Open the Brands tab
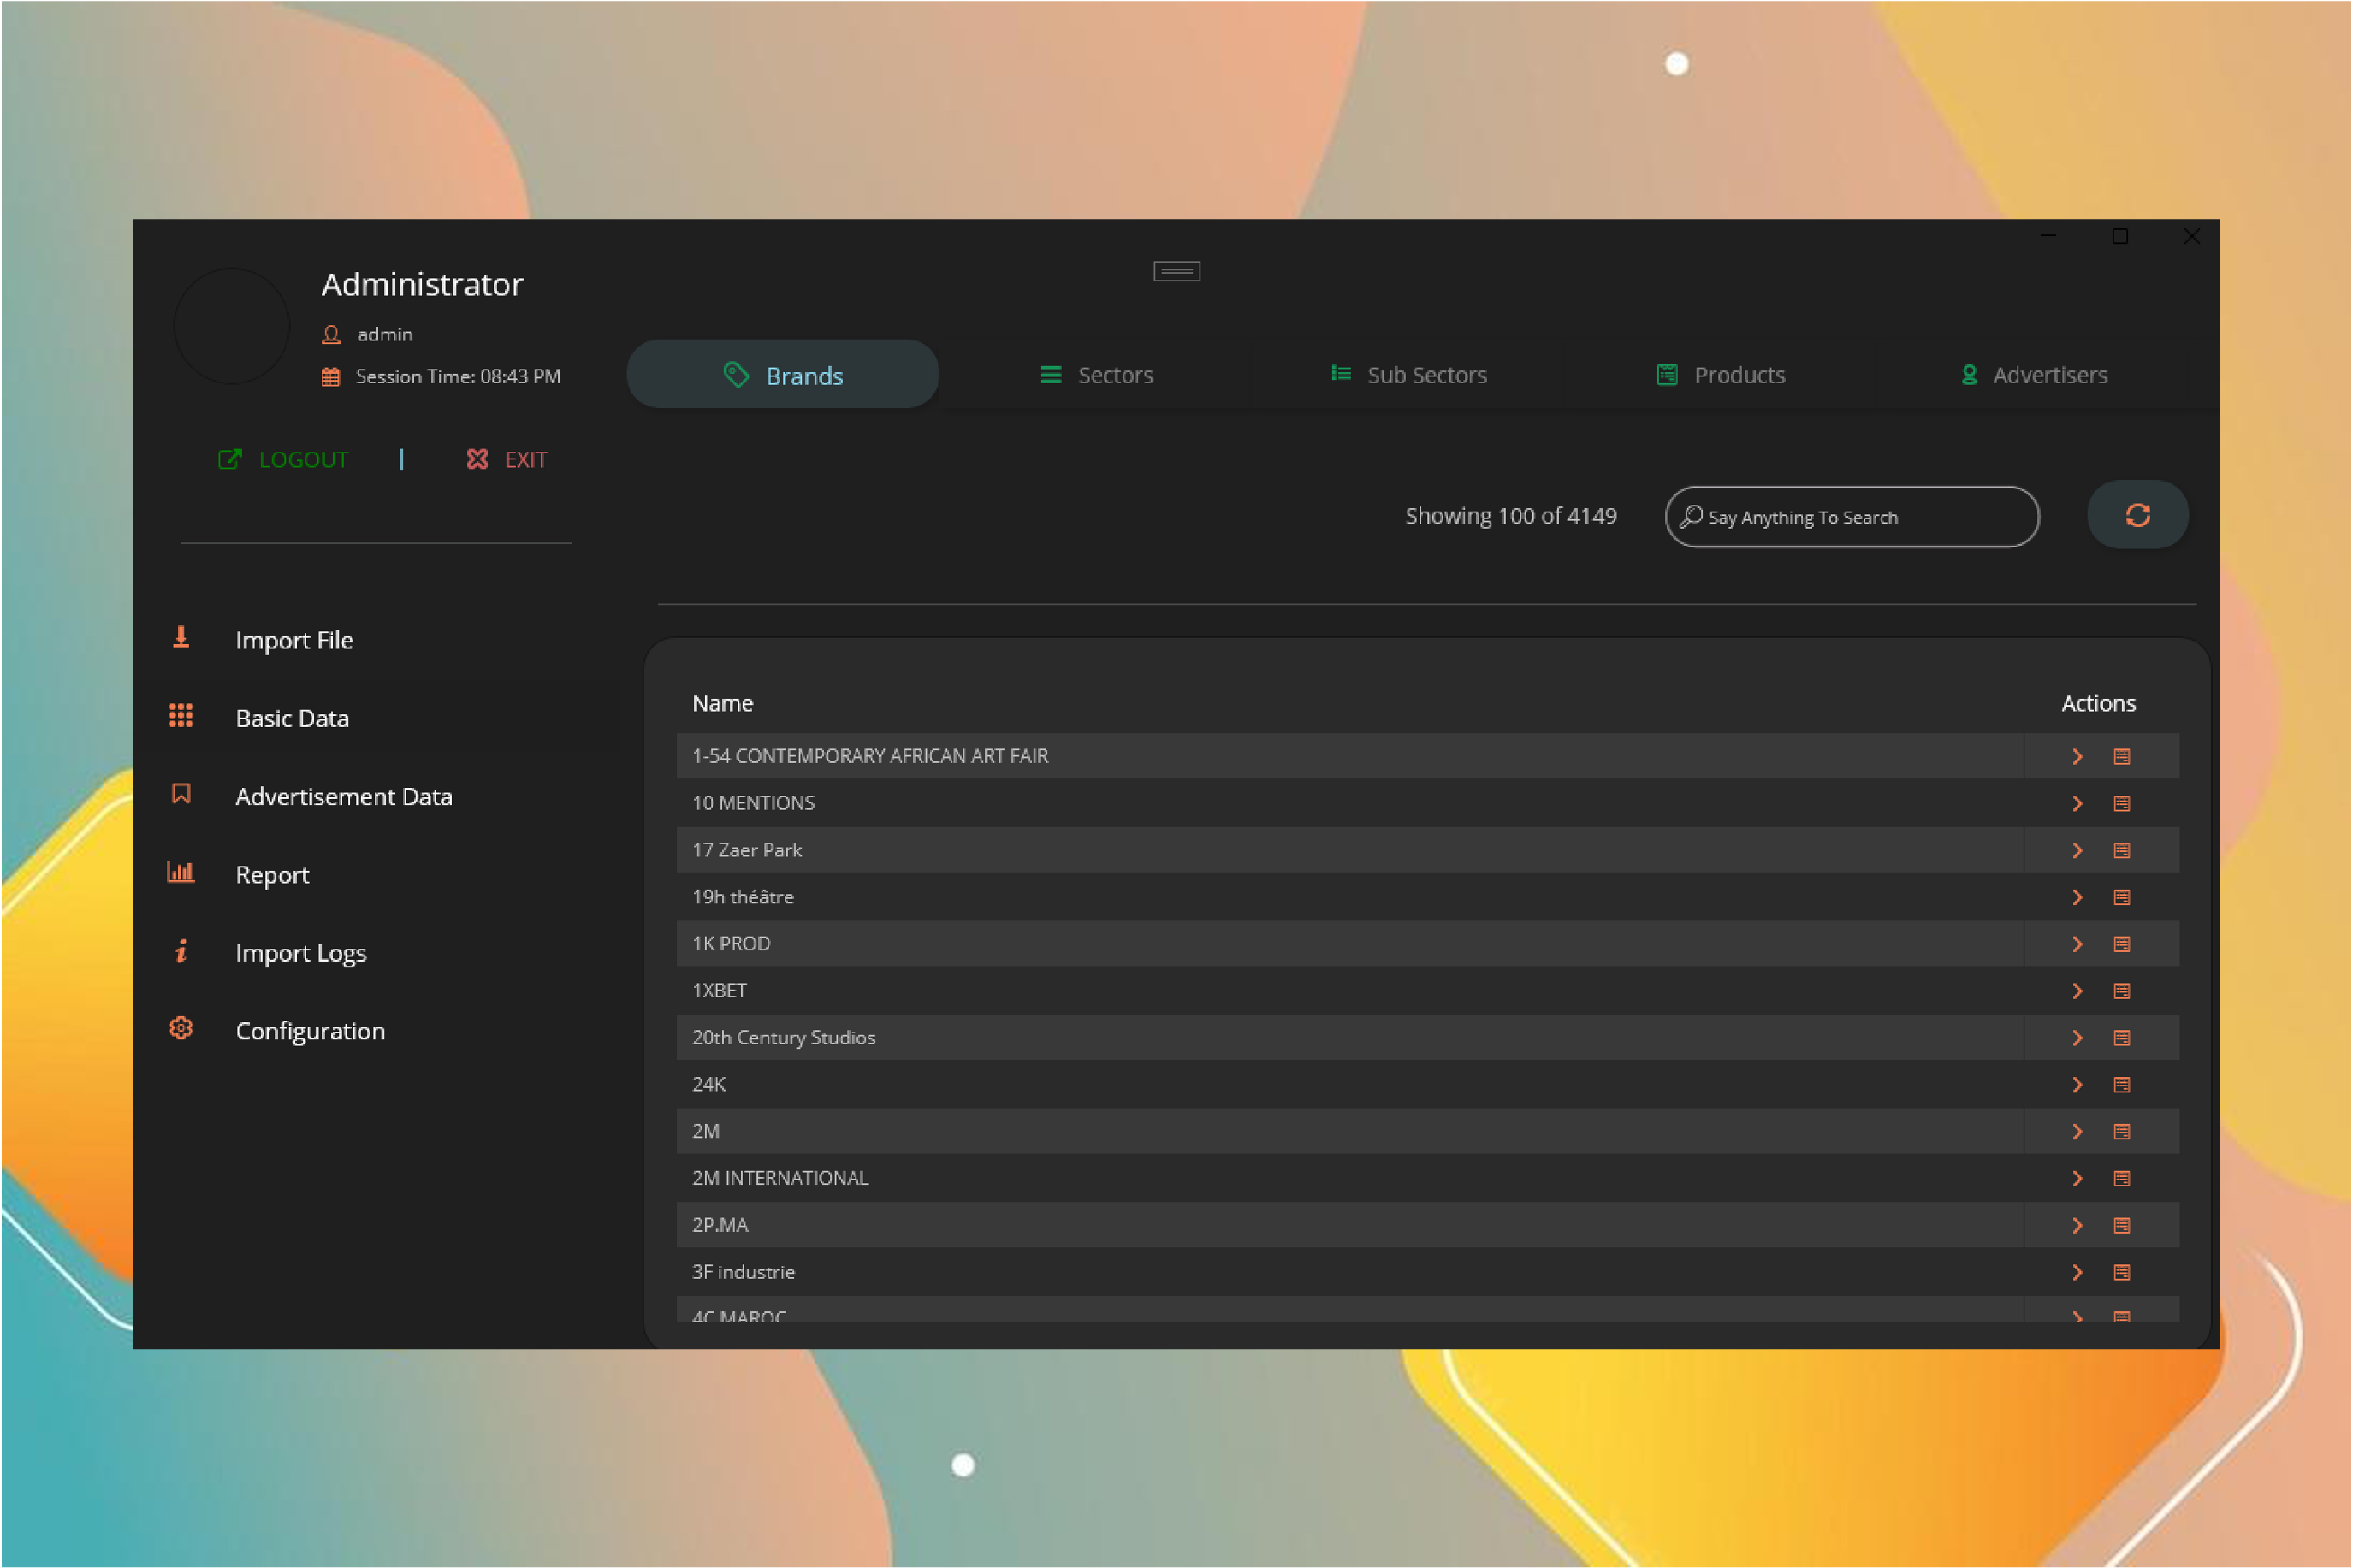The image size is (2353, 1568). [x=782, y=375]
